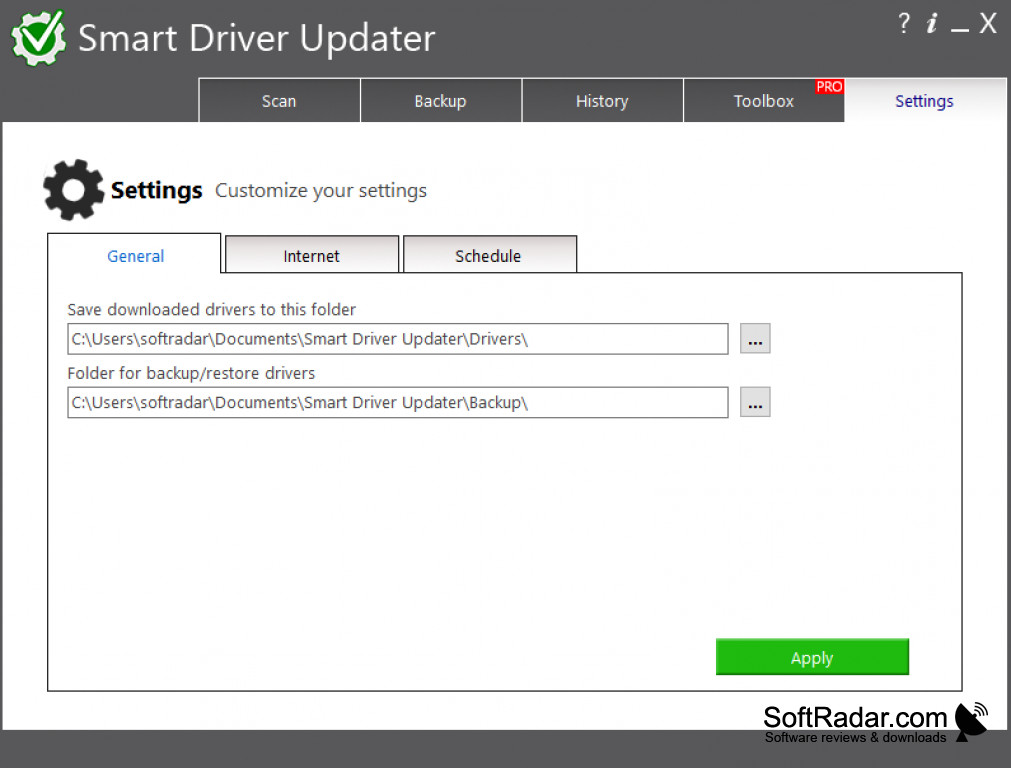The height and width of the screenshot is (768, 1011).
Task: Select the General settings sub-tab
Action: (x=135, y=255)
